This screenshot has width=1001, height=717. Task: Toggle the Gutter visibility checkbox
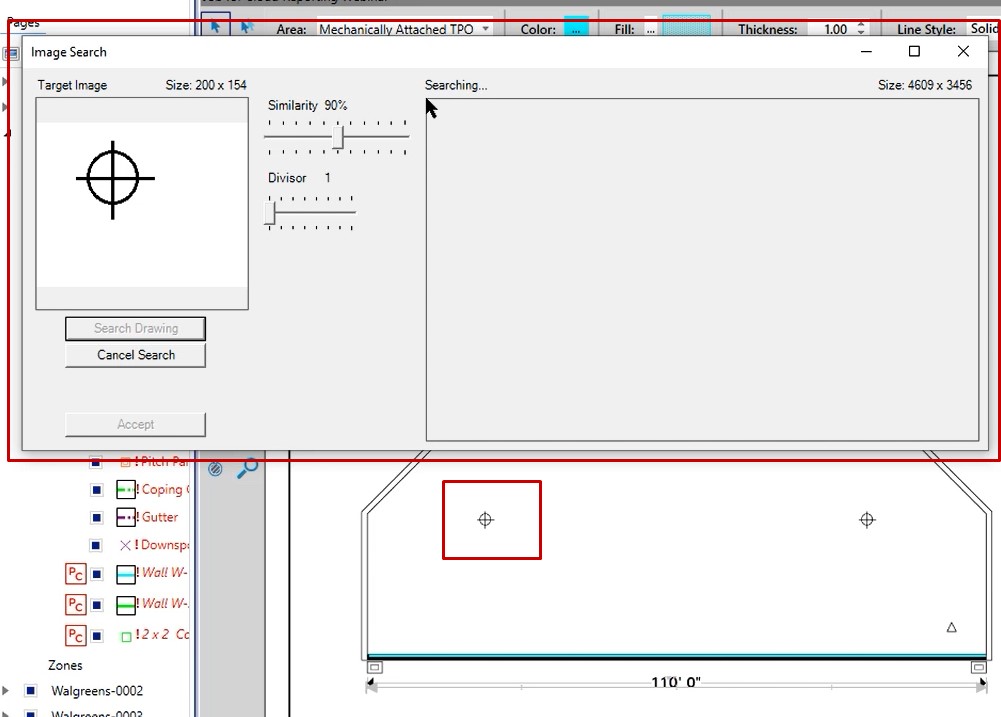[x=96, y=518]
